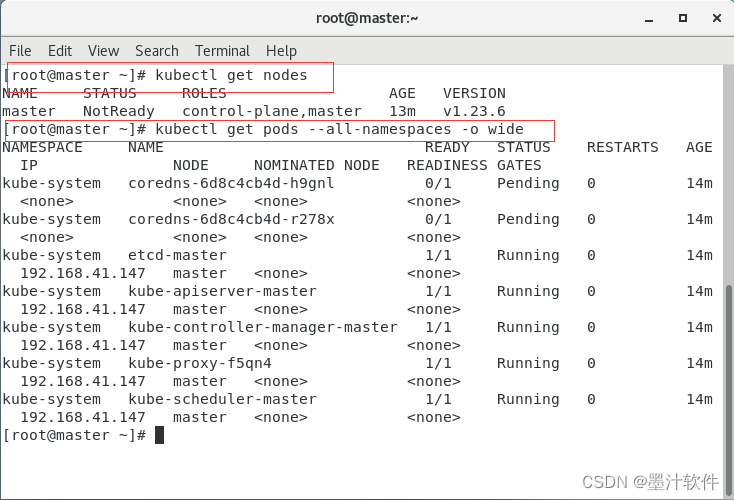This screenshot has height=500, width=734.
Task: Click the 13m age value
Action: tap(402, 111)
